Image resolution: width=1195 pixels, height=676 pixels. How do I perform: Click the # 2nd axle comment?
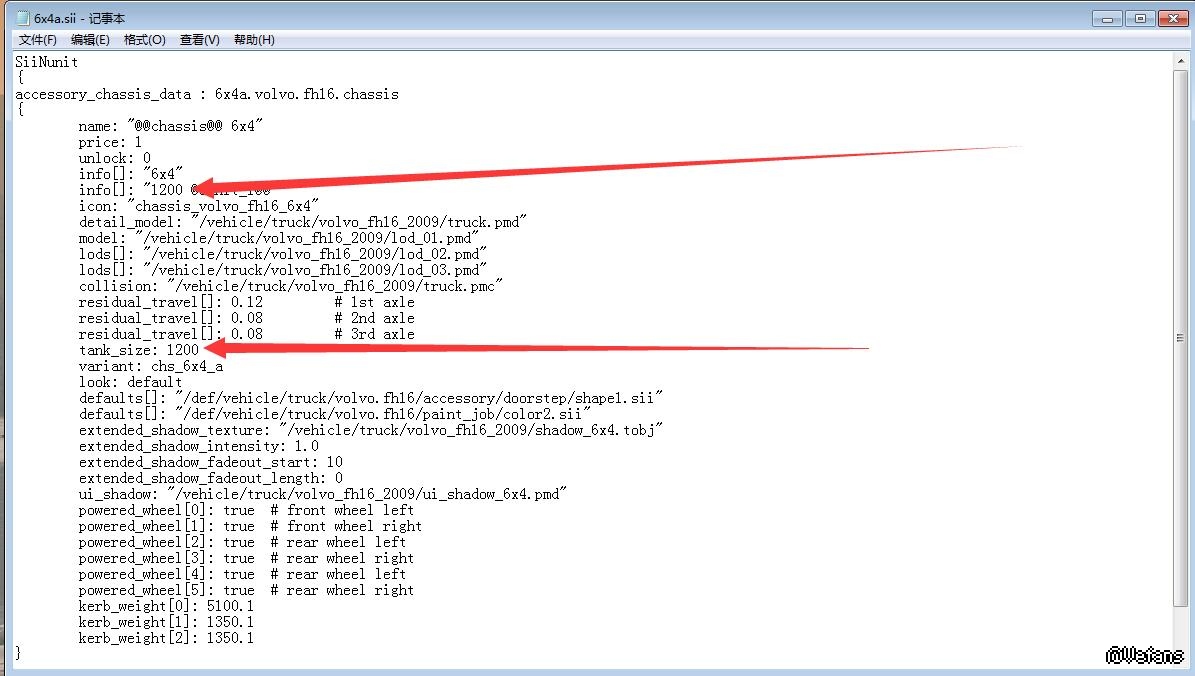[x=374, y=318]
